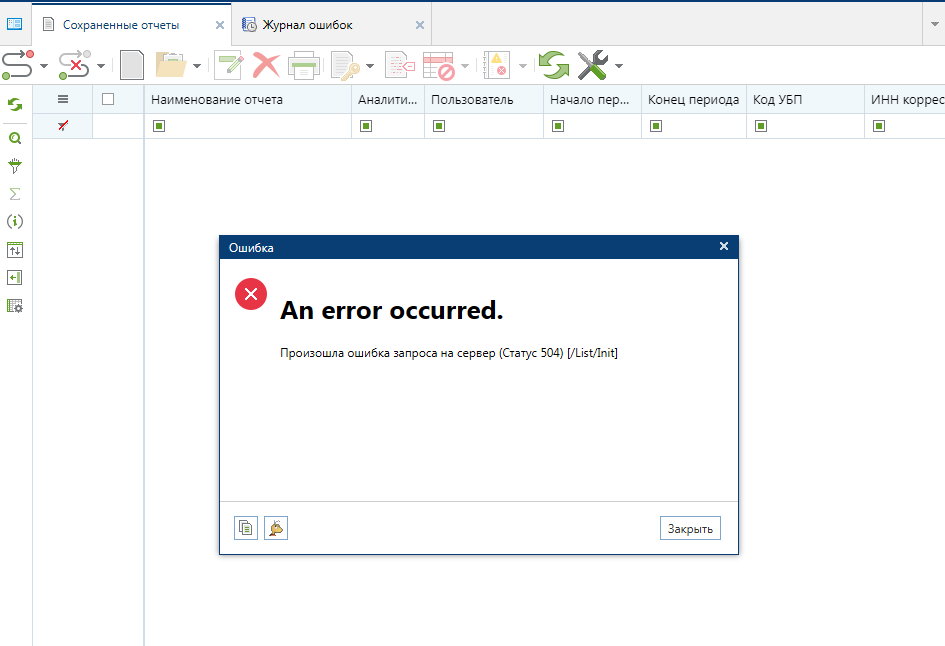The width and height of the screenshot is (945, 646).
Task: Click the document tag label icon
Action: click(400, 65)
